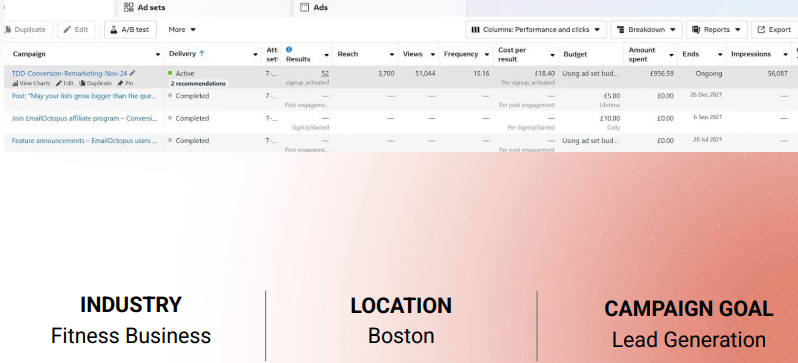Click the blue sort arrow beside Delivery
The width and height of the screenshot is (798, 363).
click(x=202, y=53)
